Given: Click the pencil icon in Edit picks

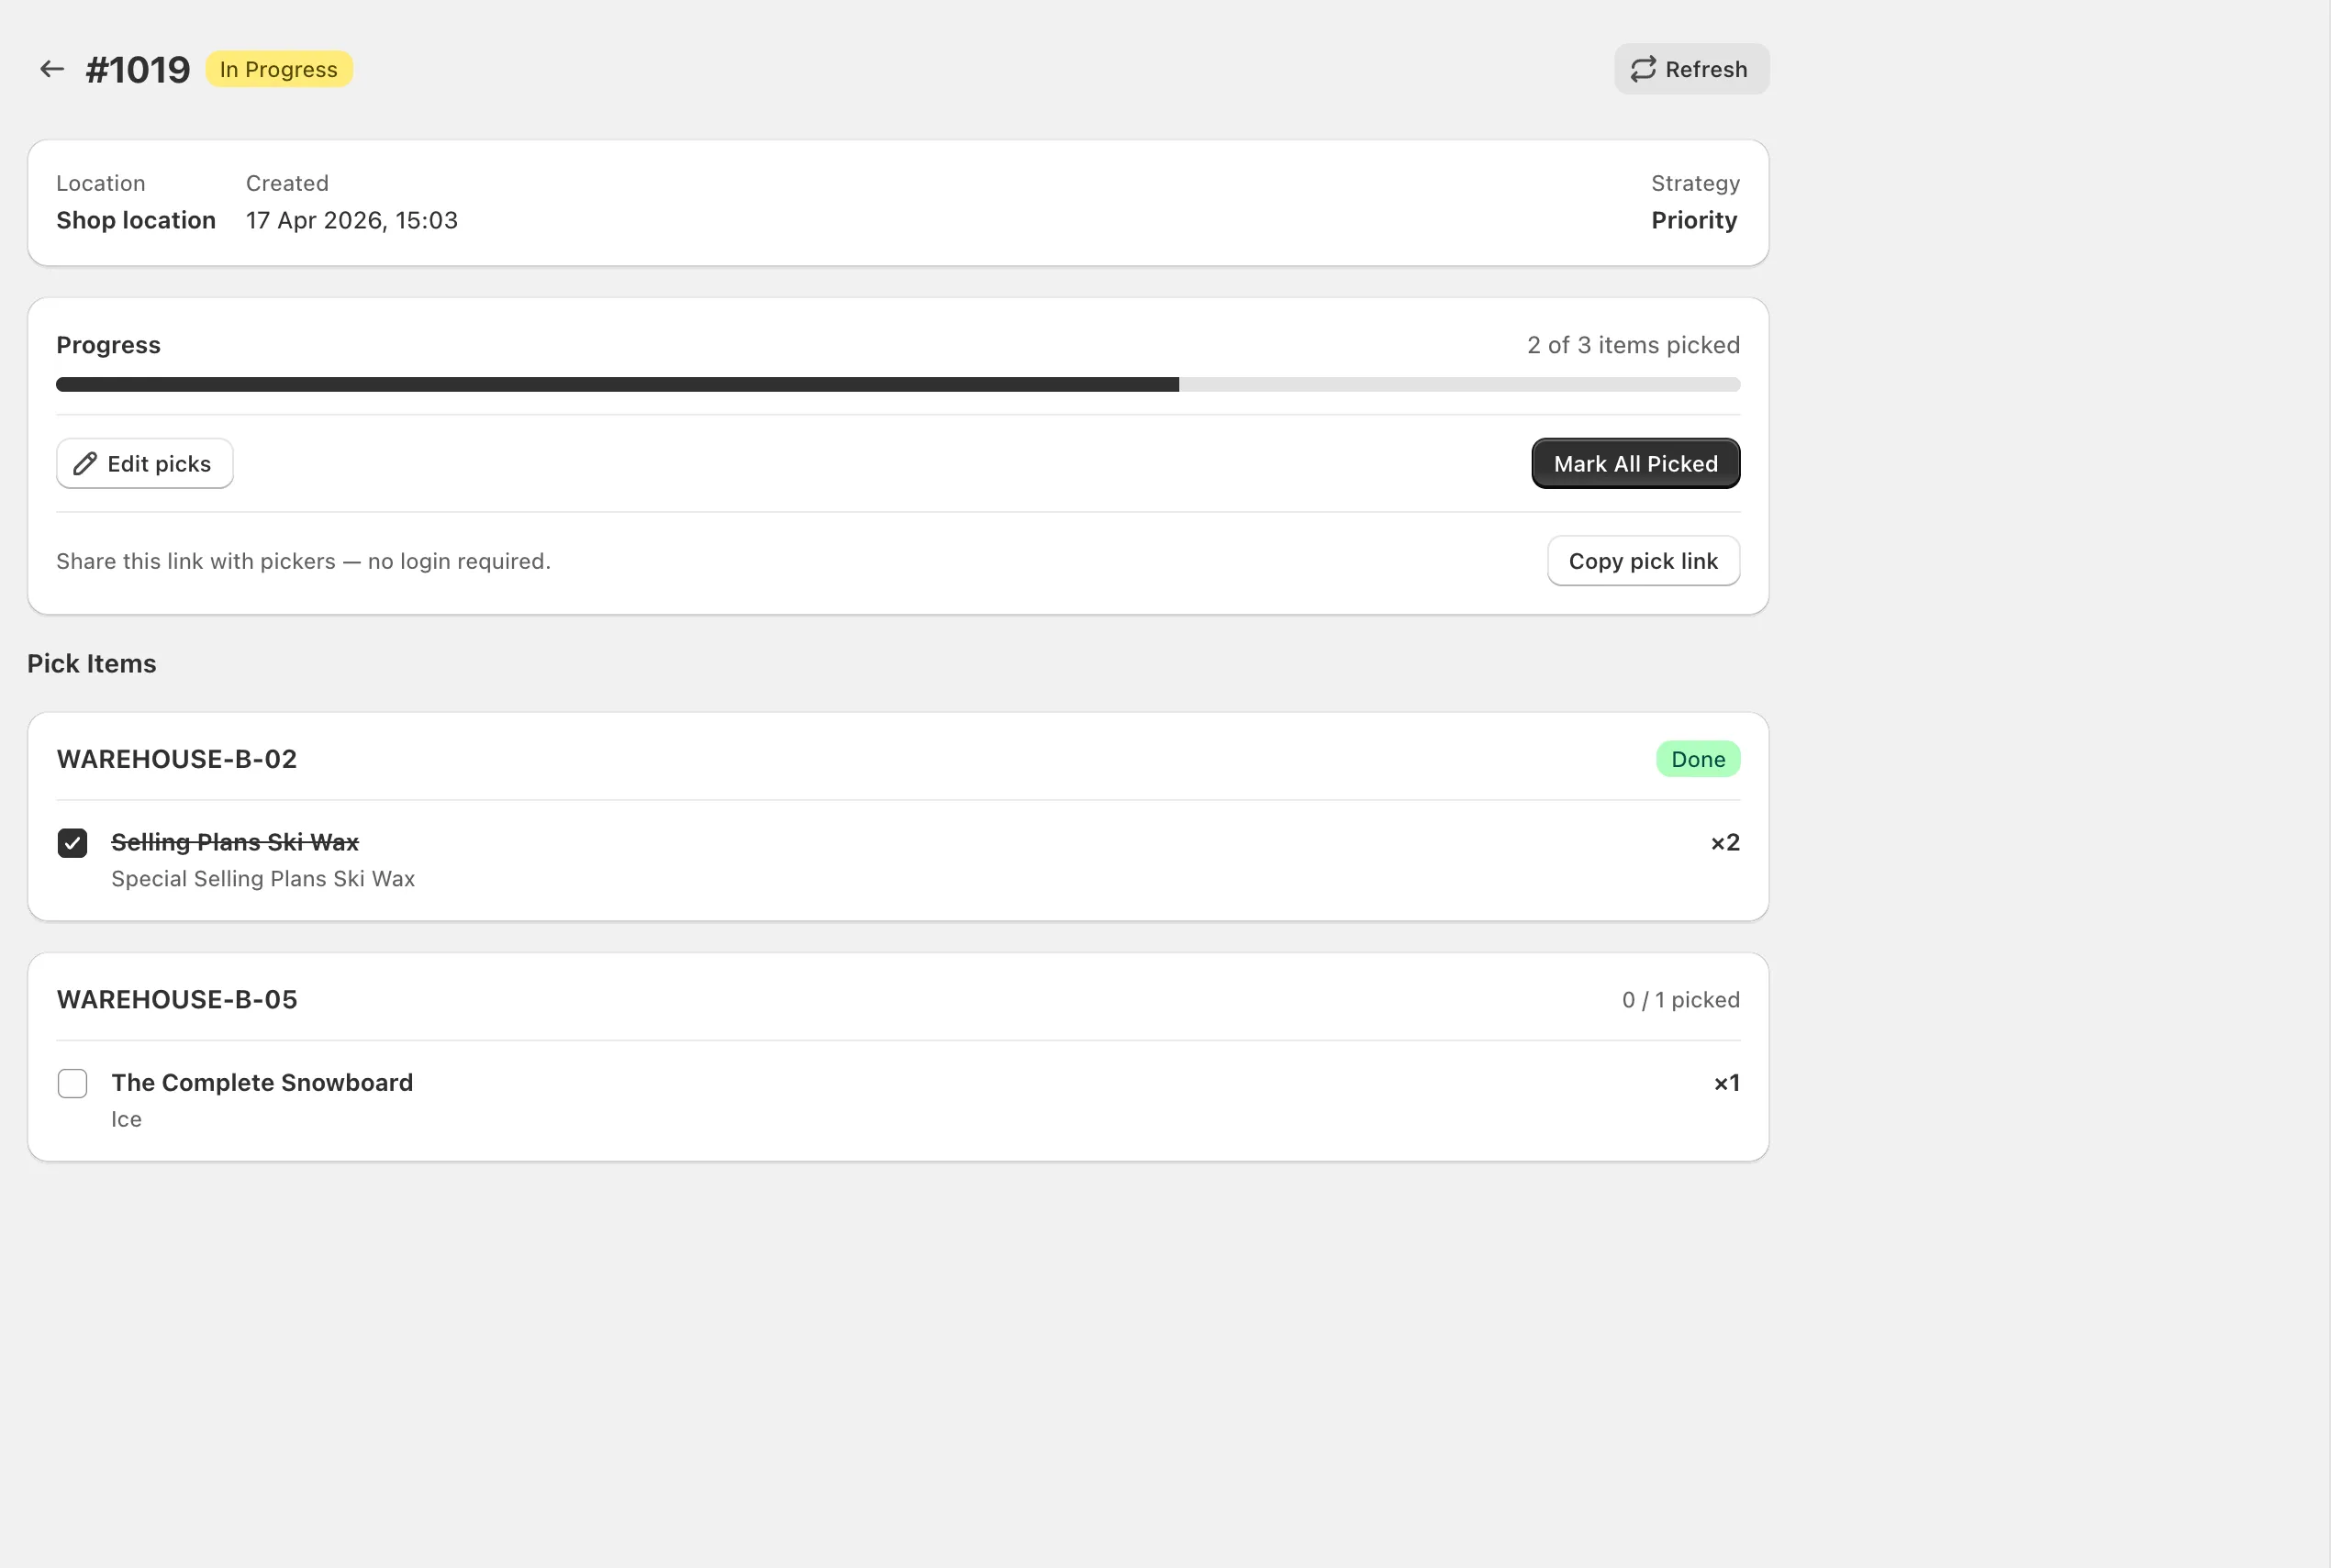Looking at the screenshot, I should pos(85,464).
